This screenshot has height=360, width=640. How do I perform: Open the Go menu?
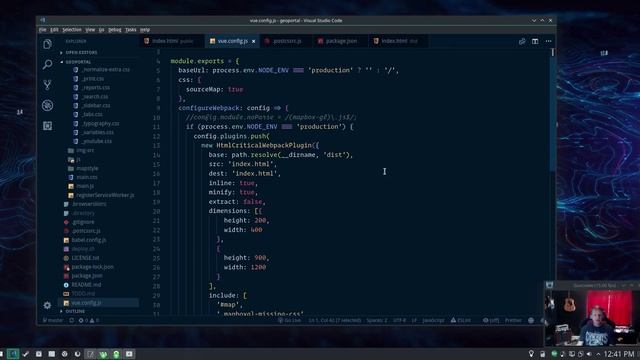pyautogui.click(x=102, y=30)
